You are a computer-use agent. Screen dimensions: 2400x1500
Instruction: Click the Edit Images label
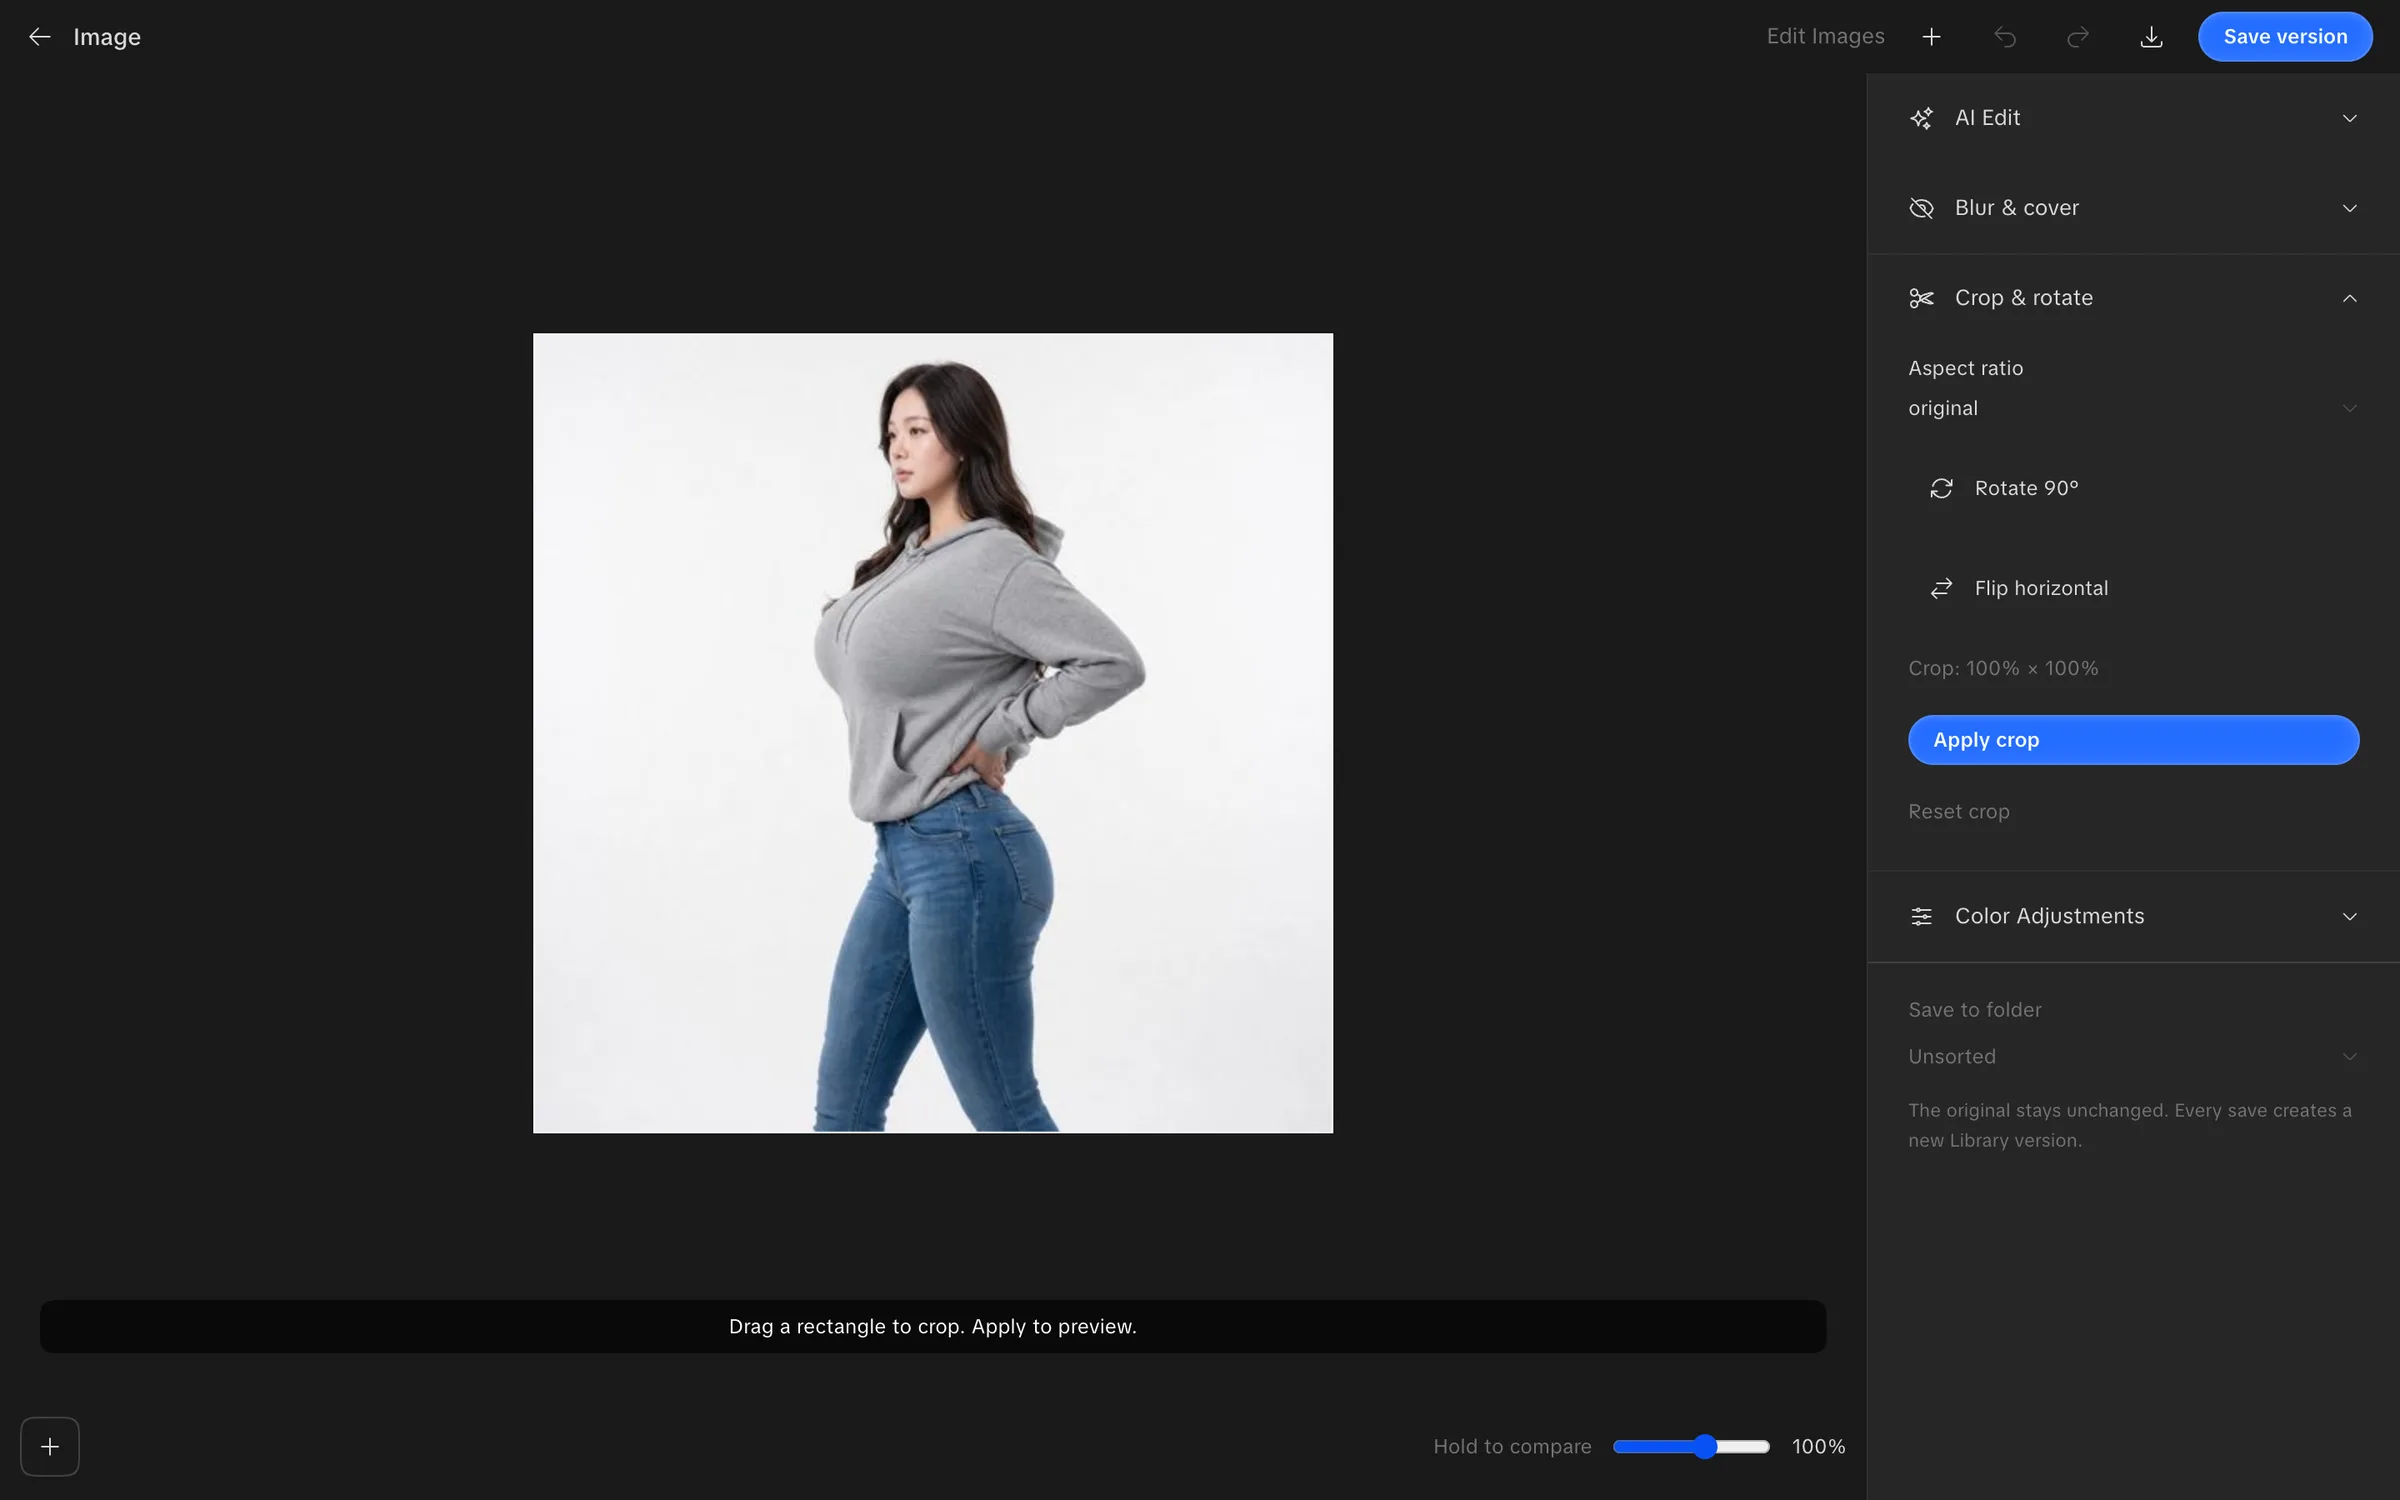click(1825, 37)
